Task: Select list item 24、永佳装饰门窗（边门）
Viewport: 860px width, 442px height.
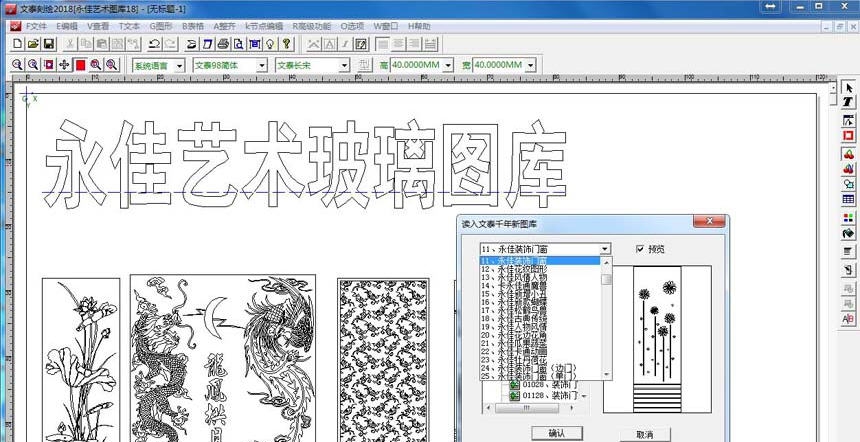Action: (541, 367)
